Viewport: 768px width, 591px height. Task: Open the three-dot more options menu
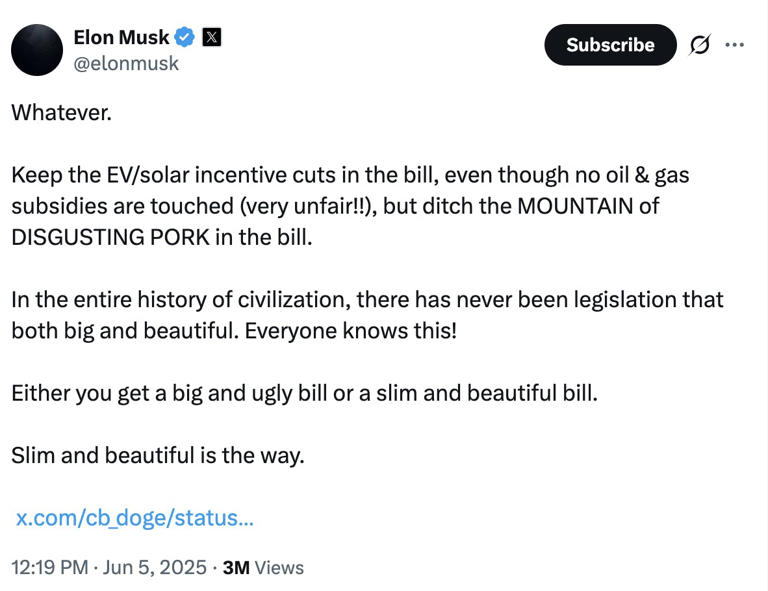click(x=735, y=45)
